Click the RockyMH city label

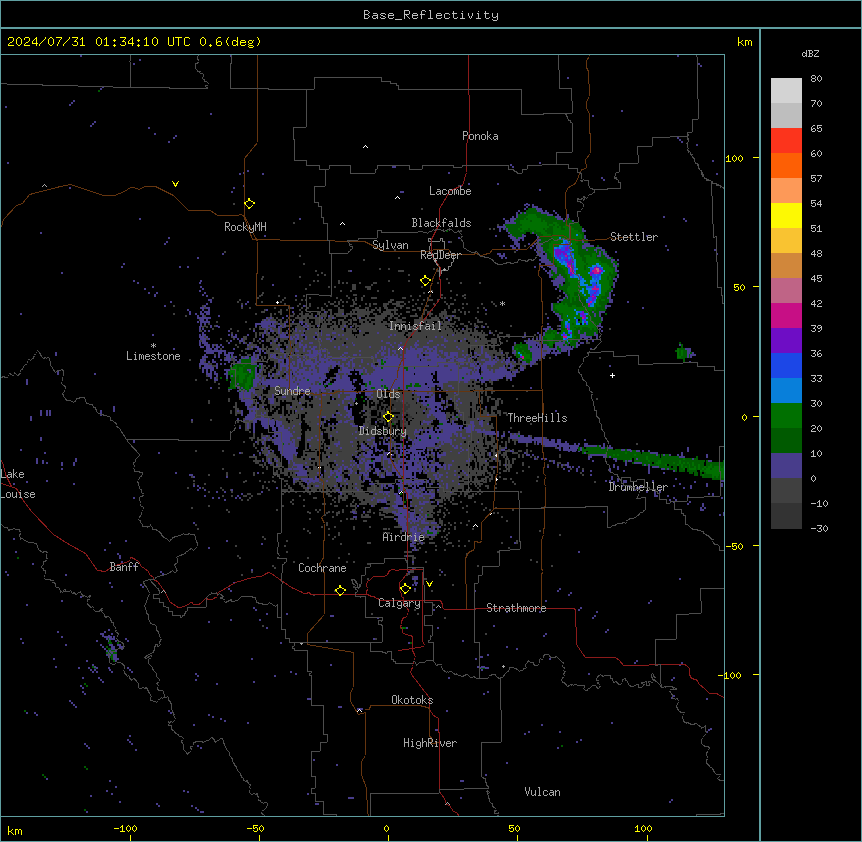point(245,227)
